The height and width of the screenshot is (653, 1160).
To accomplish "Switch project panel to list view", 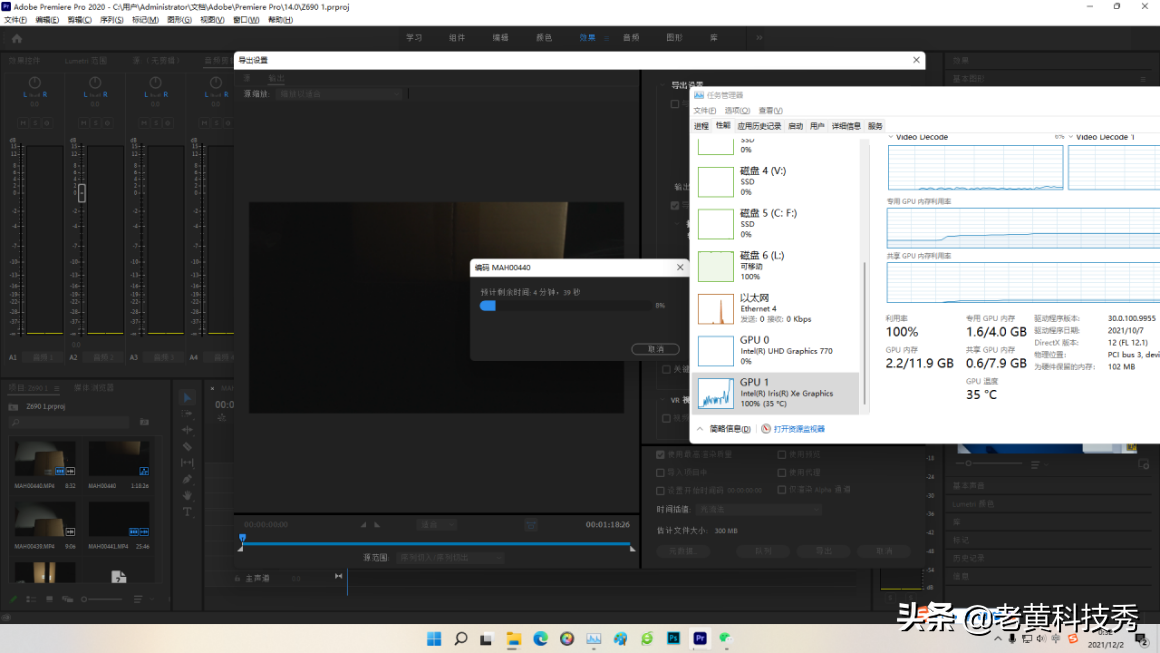I will point(31,599).
